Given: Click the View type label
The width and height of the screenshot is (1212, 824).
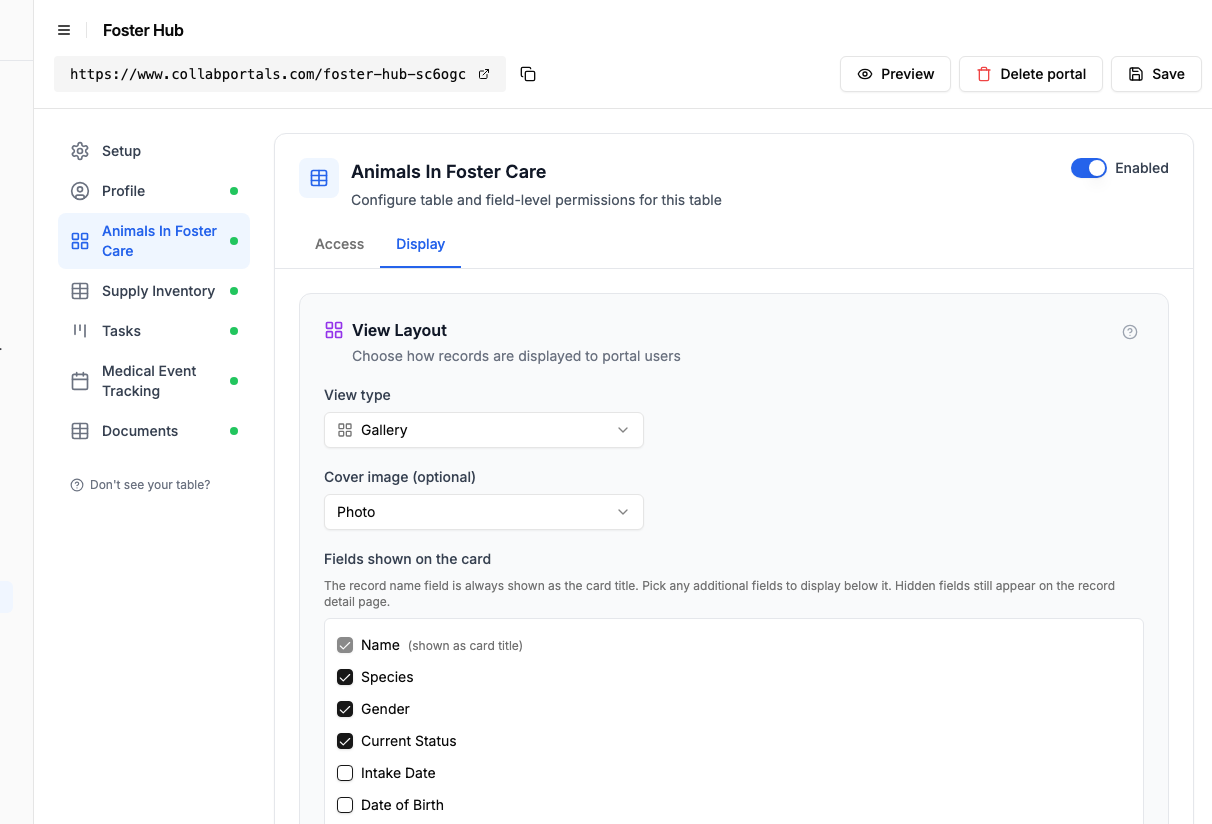Looking at the screenshot, I should coord(357,395).
